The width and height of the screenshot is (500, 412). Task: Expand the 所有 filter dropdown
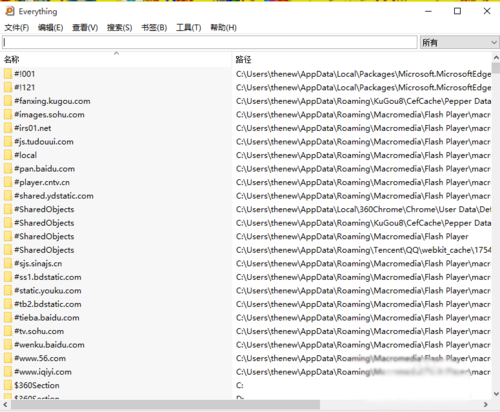[x=459, y=42]
